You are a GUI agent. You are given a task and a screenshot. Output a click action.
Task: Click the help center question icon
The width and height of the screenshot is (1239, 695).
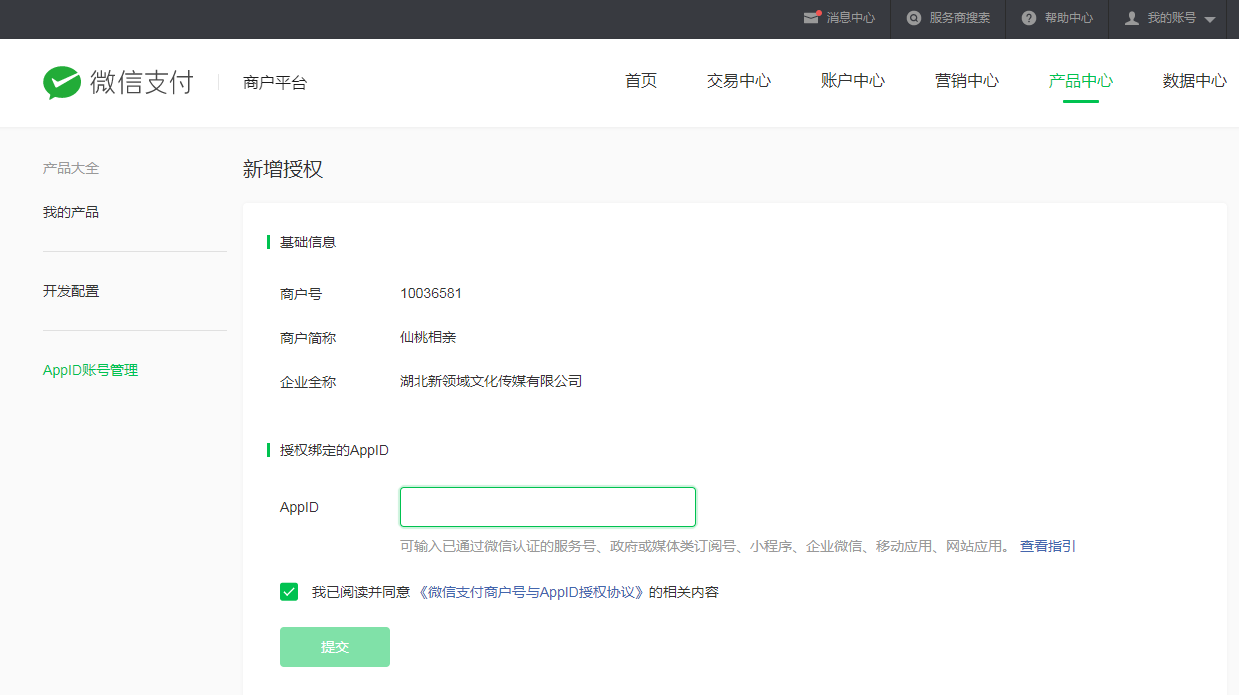1029,18
